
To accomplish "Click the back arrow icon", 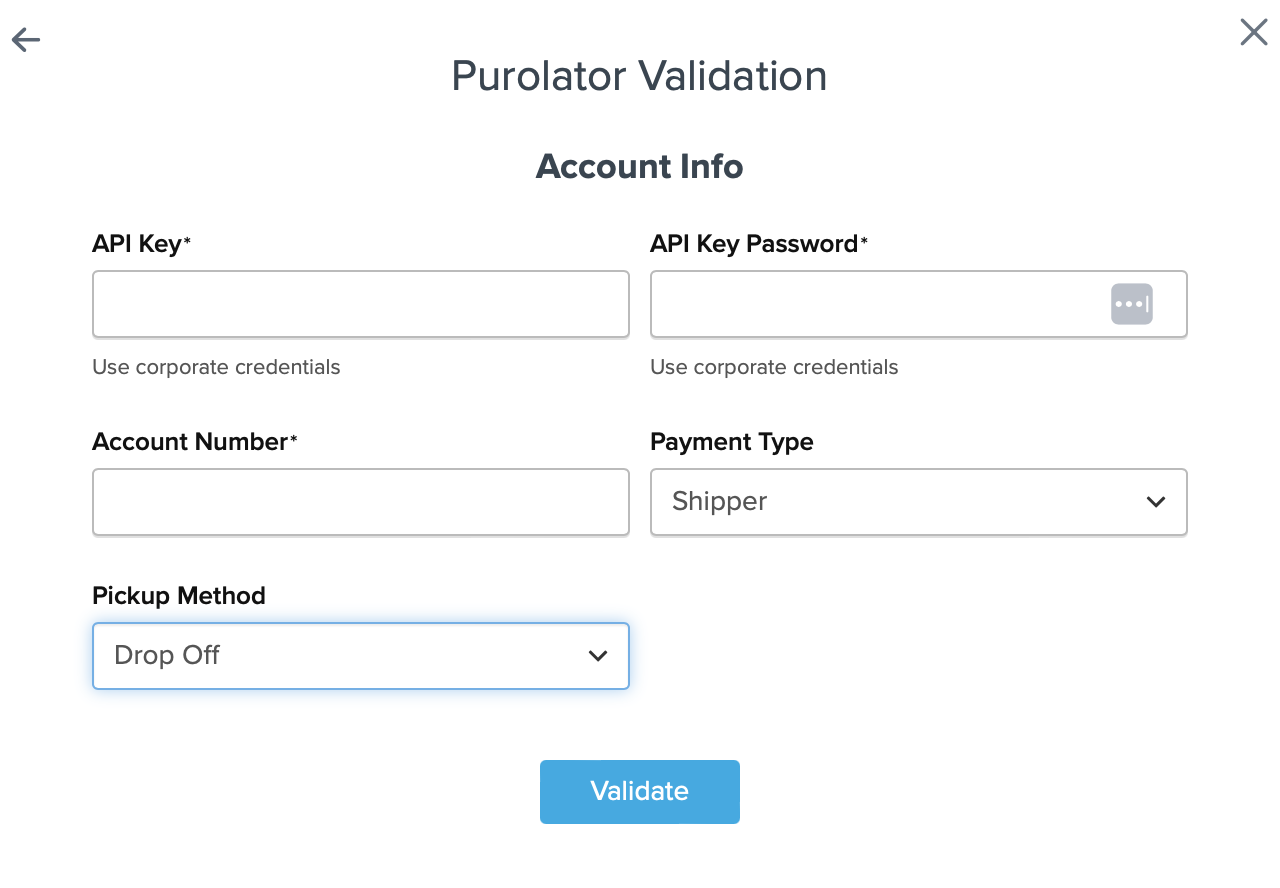I will [26, 40].
